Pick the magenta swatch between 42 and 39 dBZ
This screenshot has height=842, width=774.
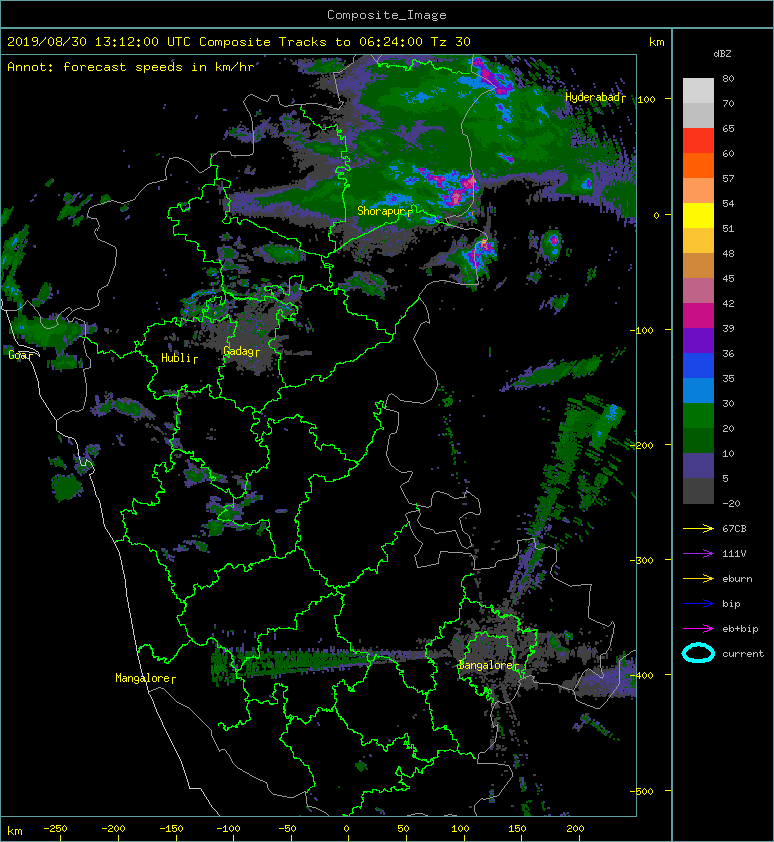[x=698, y=316]
